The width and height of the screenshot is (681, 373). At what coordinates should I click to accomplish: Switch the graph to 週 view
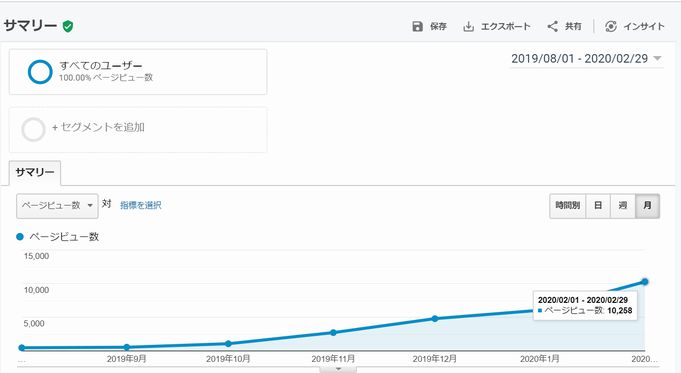(x=623, y=206)
